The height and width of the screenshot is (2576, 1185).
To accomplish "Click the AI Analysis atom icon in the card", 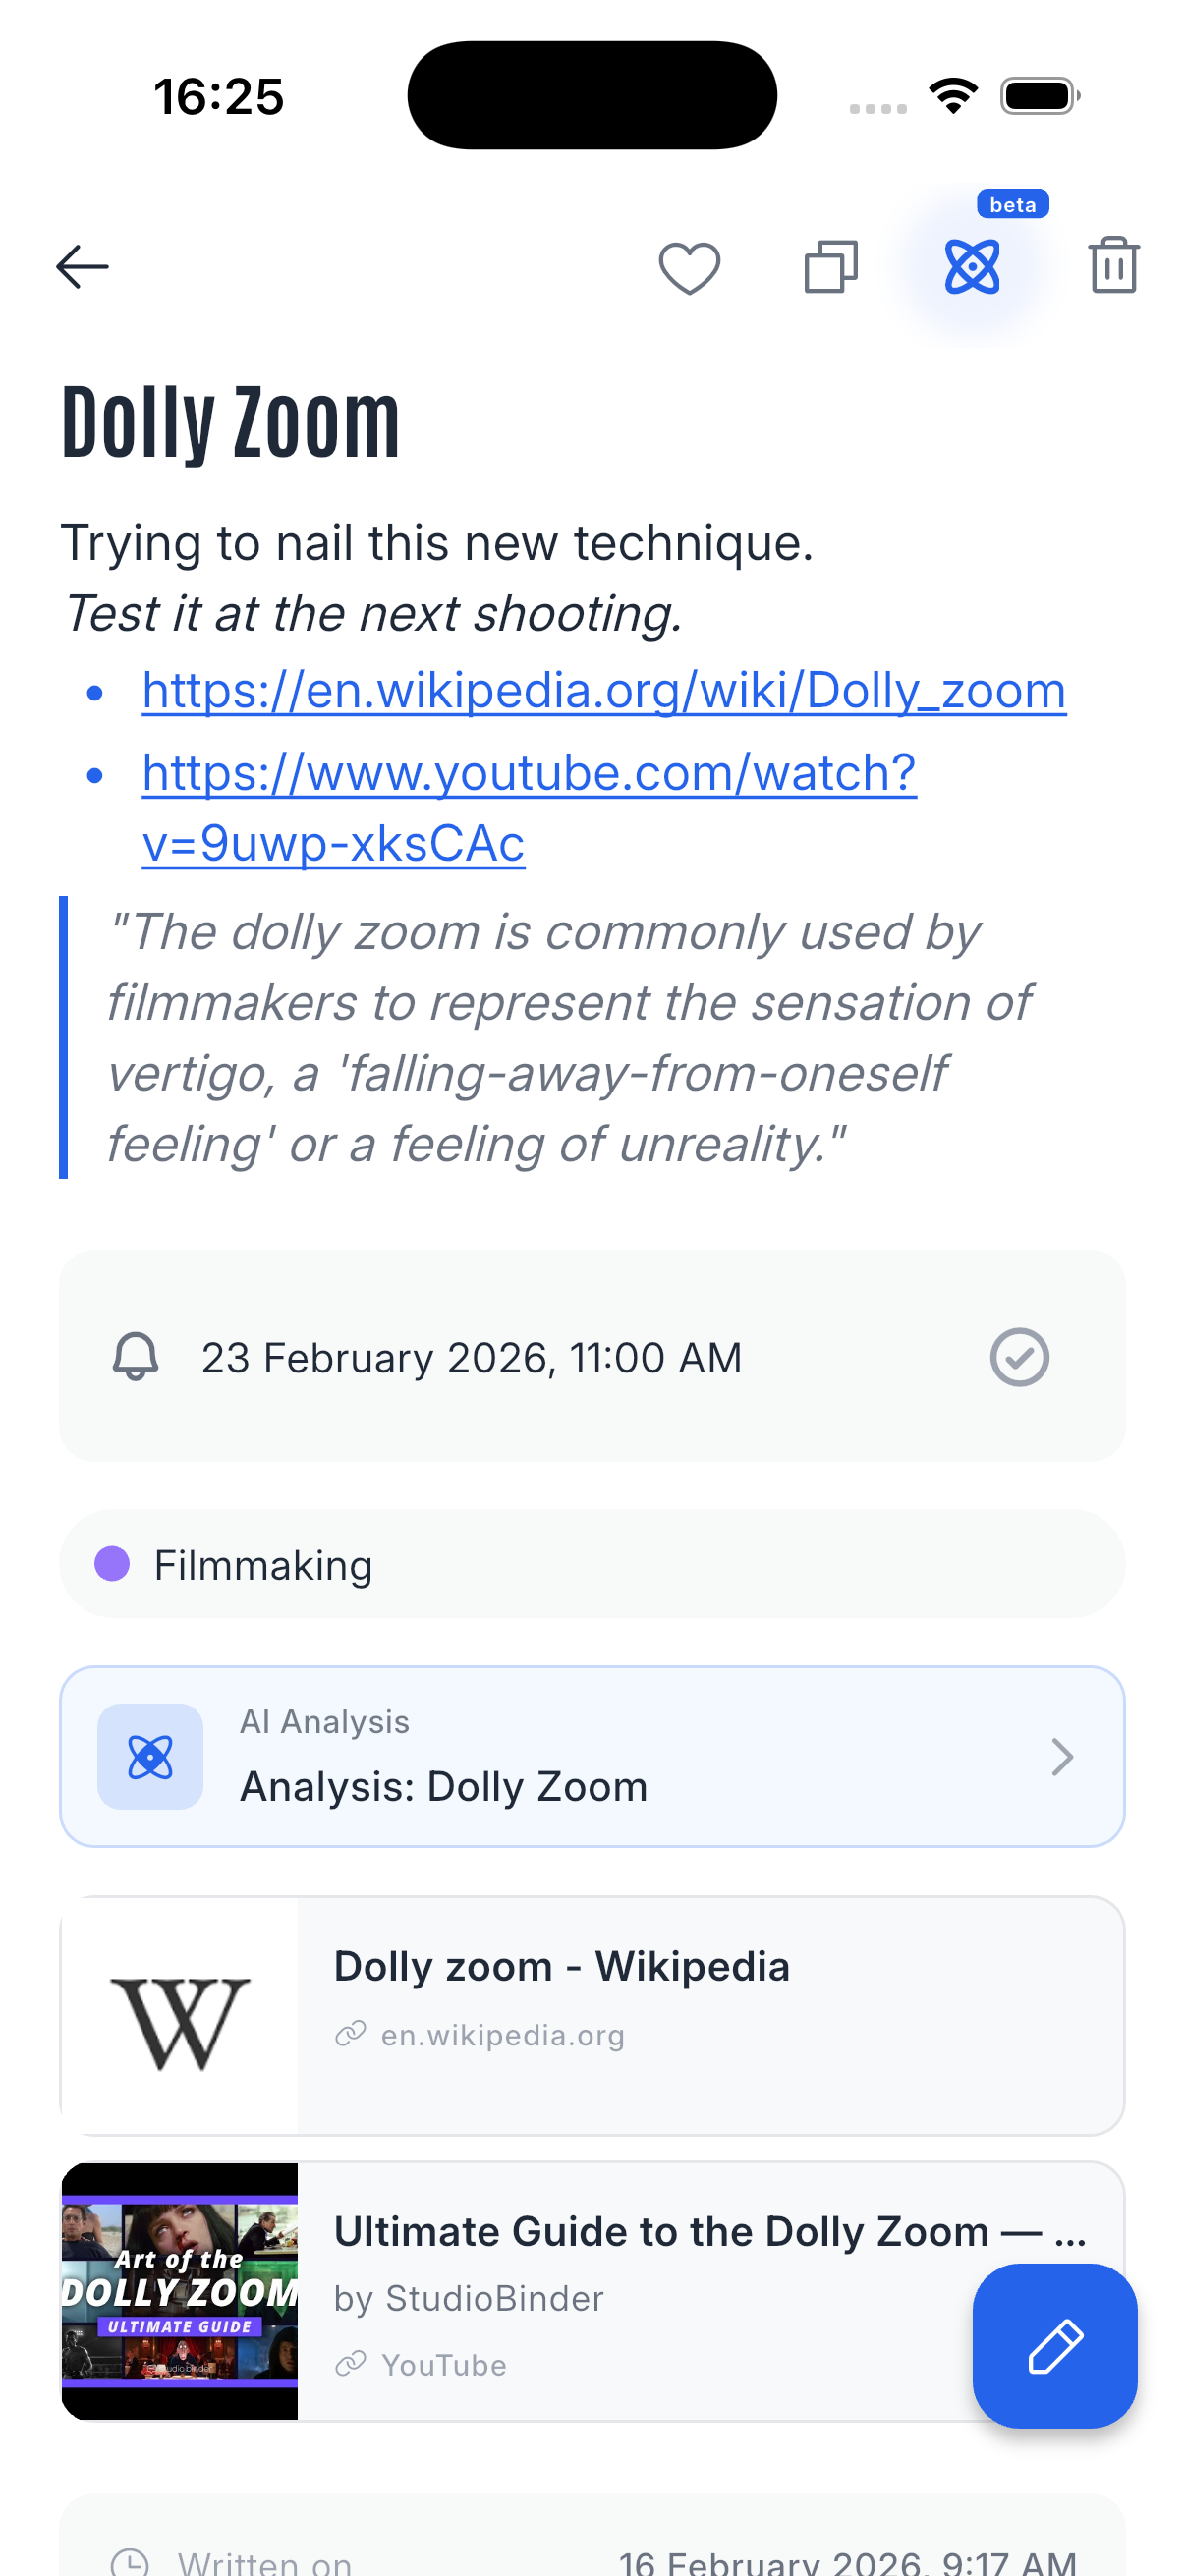I will (x=149, y=1757).
